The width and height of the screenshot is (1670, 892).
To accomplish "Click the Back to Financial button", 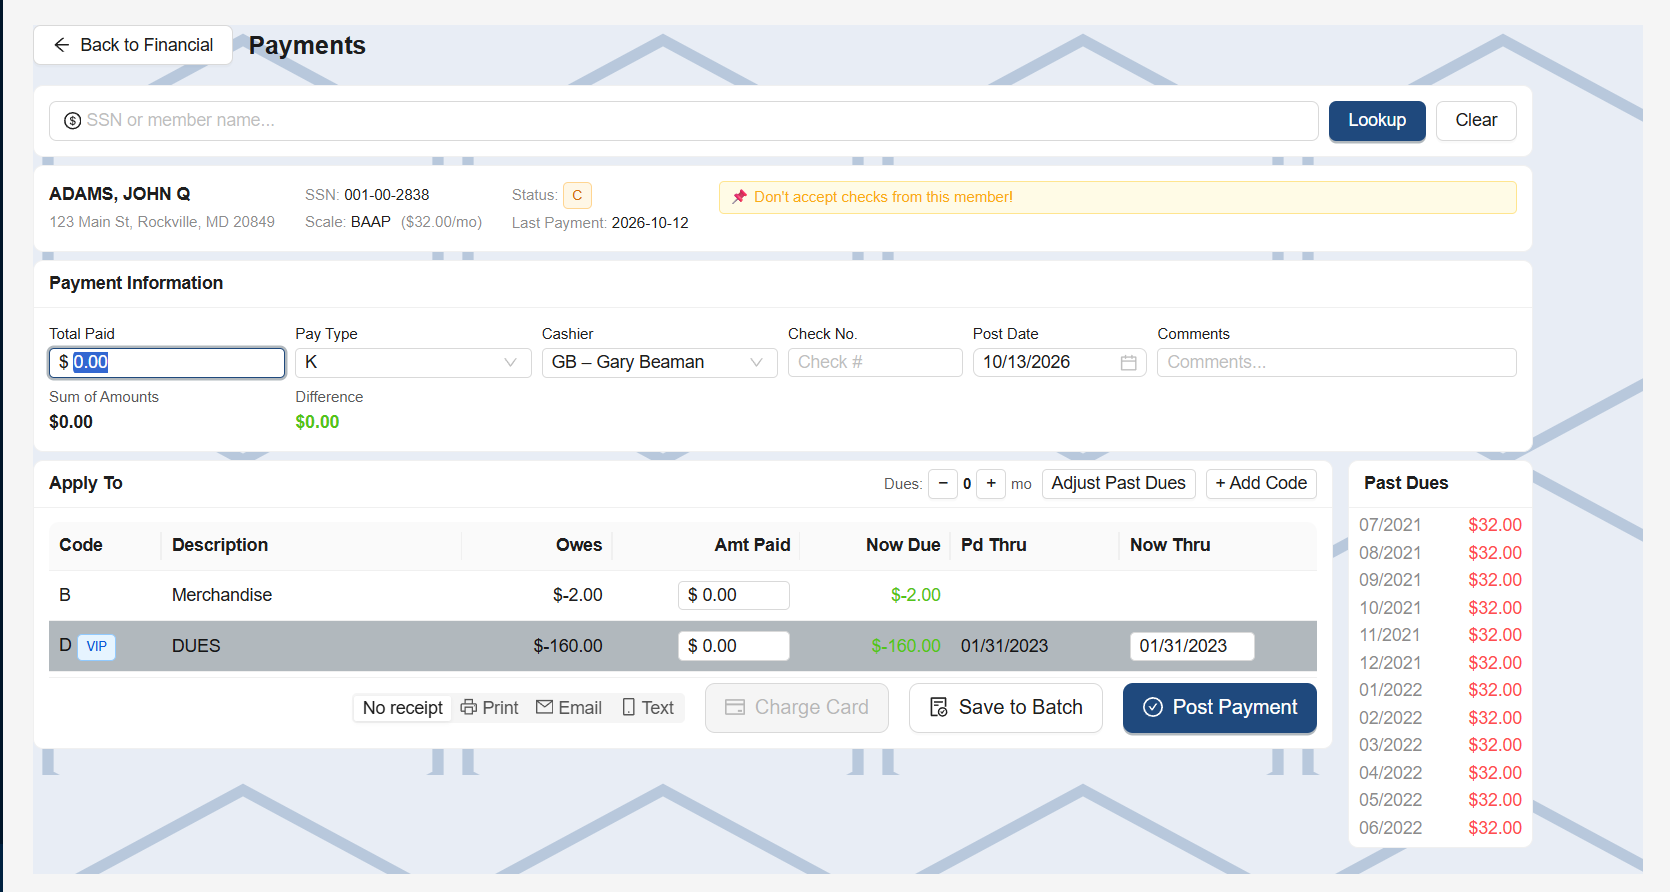I will (x=133, y=45).
